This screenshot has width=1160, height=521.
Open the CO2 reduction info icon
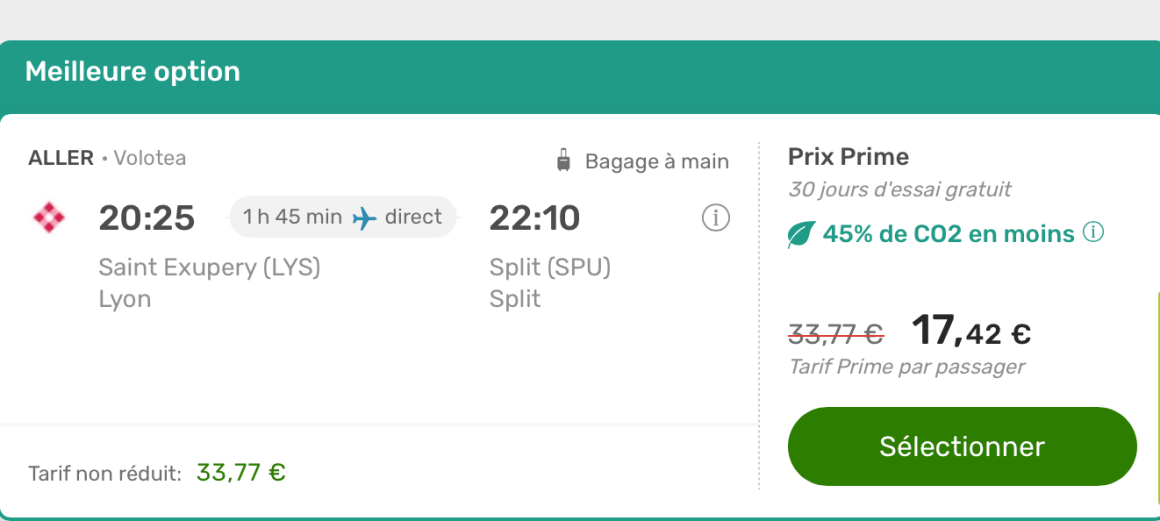[1094, 233]
